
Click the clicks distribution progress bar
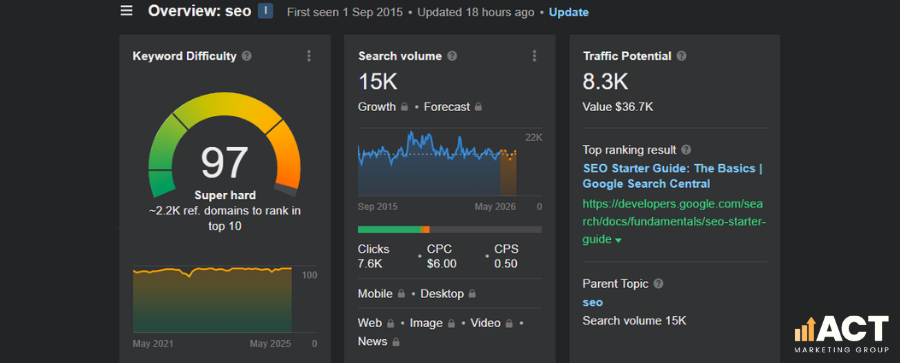tap(449, 229)
